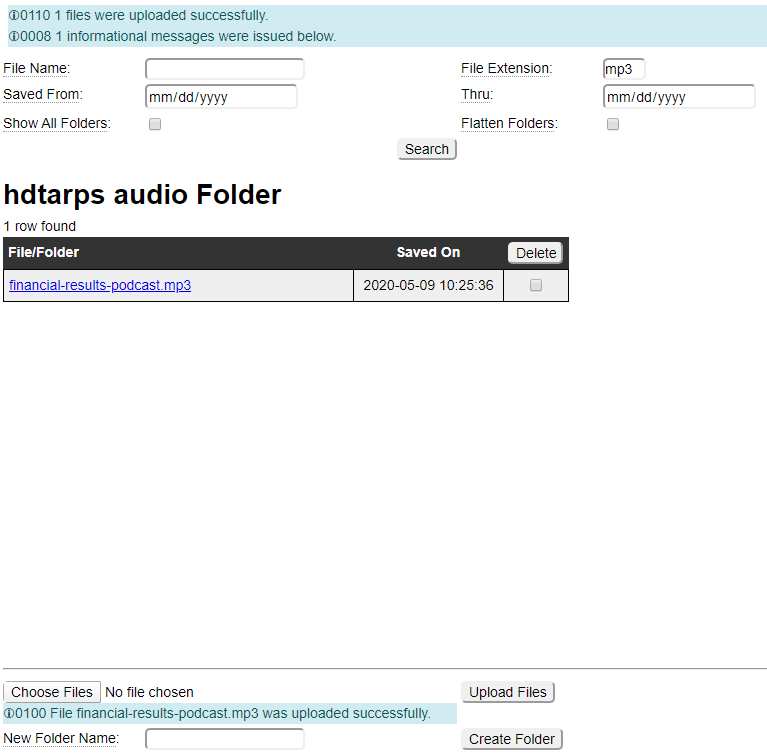Click the info icon beside message 0008
The image size is (767, 756).
pyautogui.click(x=13, y=37)
